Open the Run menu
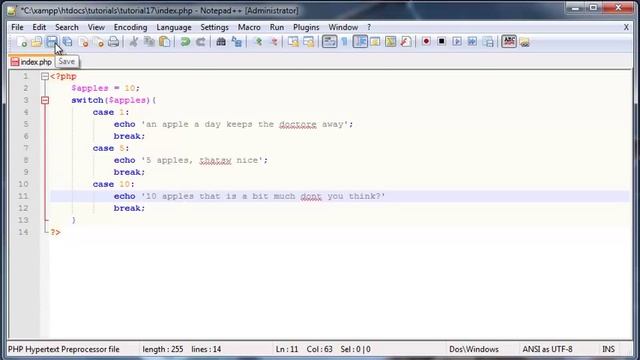The image size is (640, 360). click(277, 27)
